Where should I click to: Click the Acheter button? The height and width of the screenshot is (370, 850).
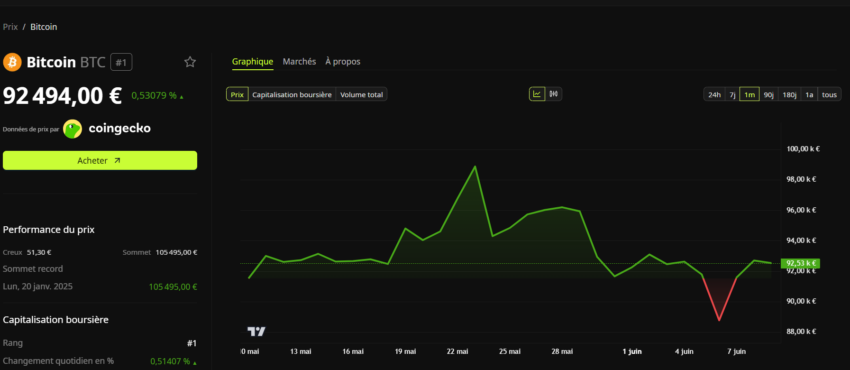(100, 160)
